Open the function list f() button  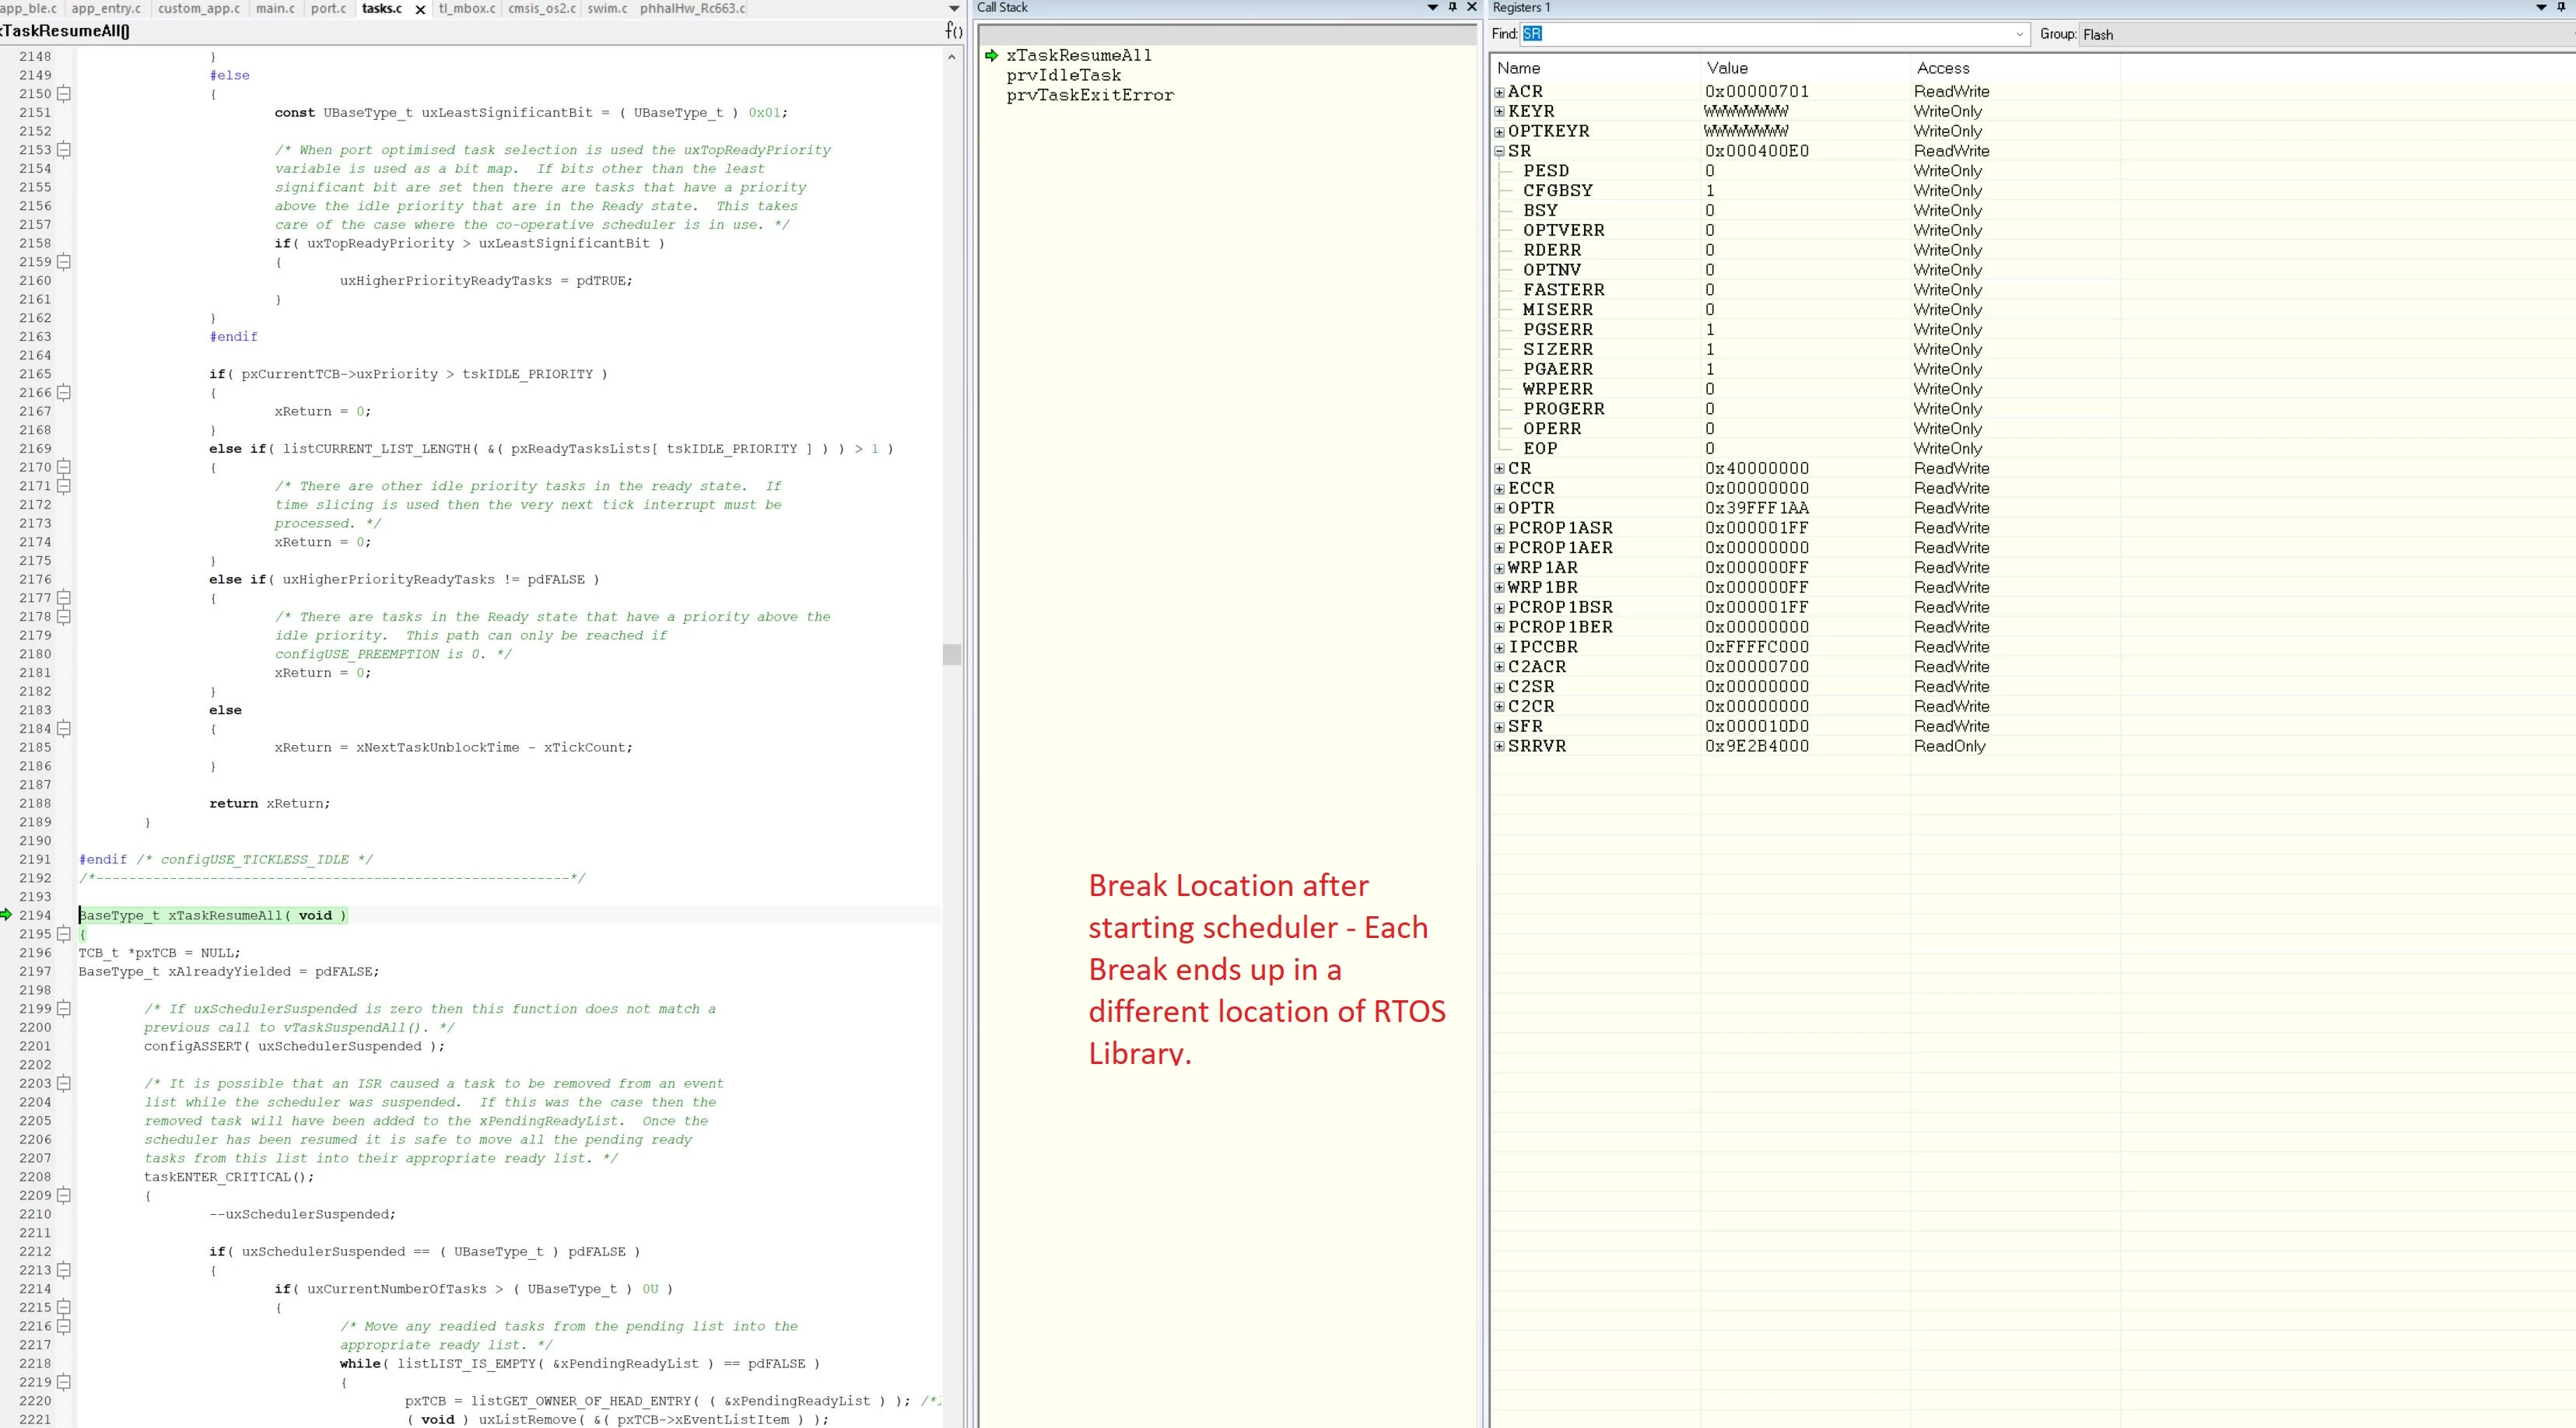[954, 30]
